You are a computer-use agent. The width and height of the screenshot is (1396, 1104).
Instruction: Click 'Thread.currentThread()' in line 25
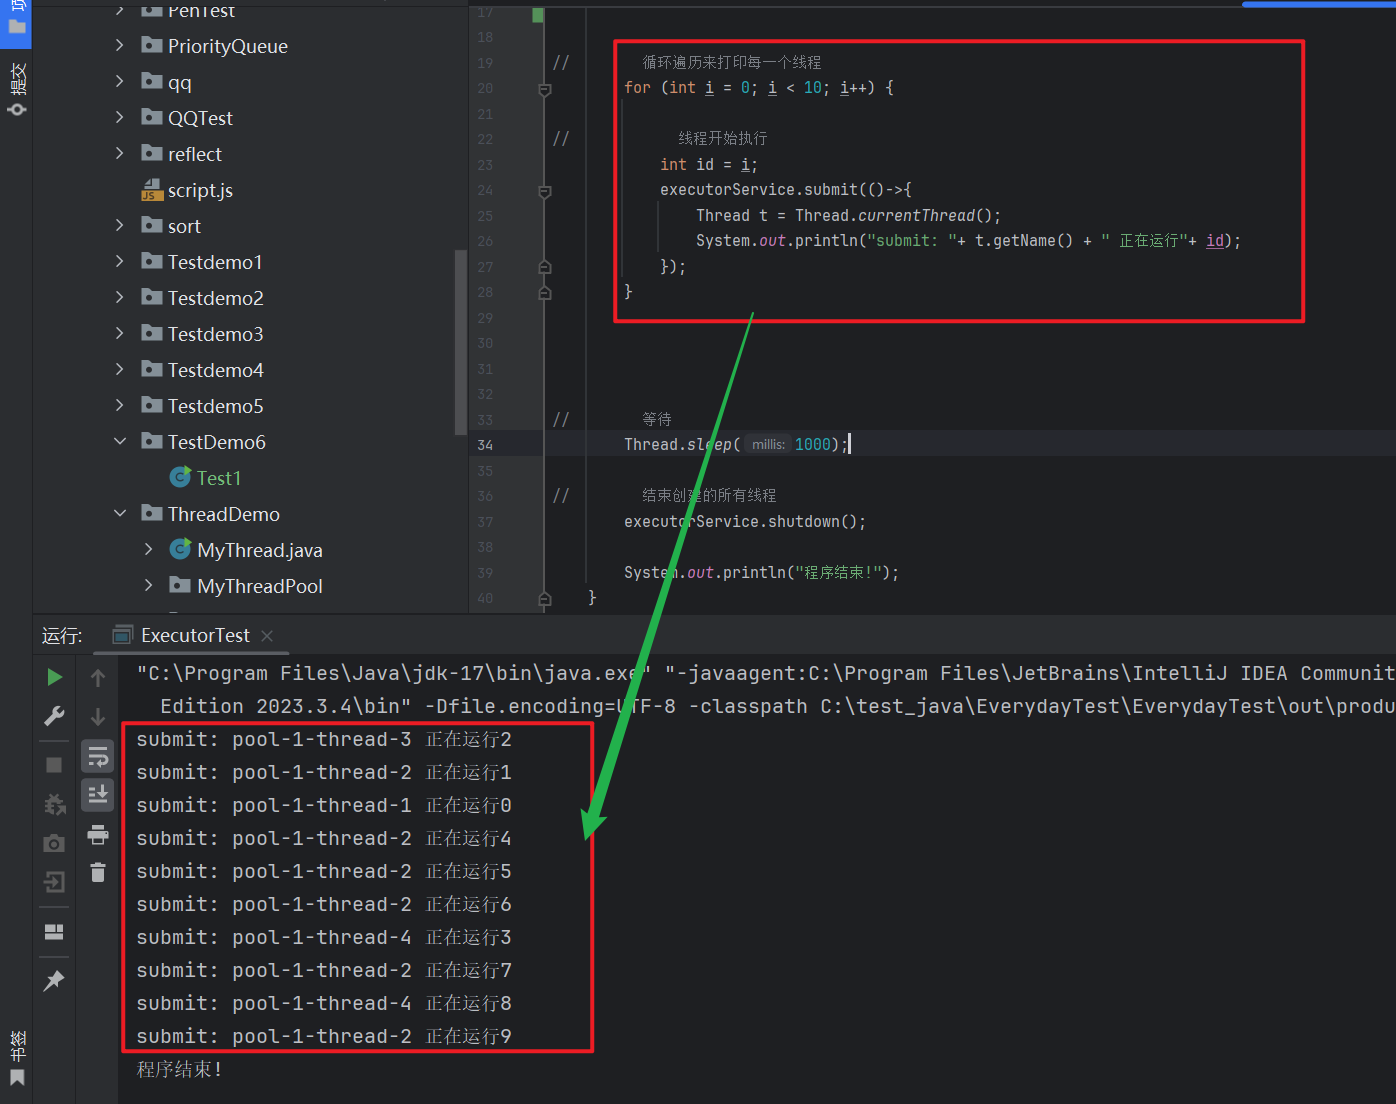[893, 216]
